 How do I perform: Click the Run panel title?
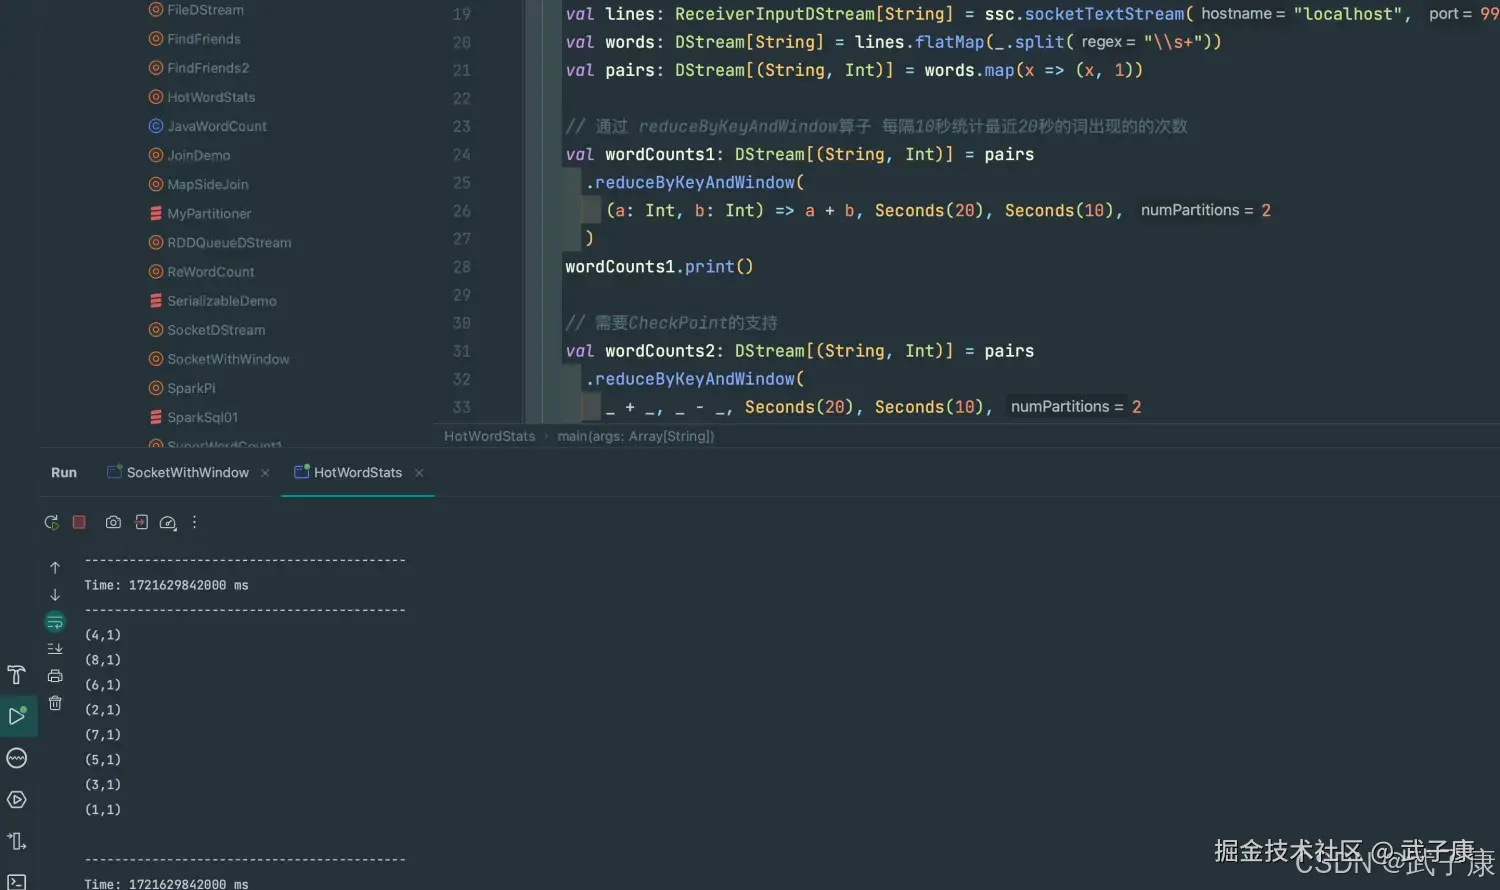pyautogui.click(x=64, y=473)
